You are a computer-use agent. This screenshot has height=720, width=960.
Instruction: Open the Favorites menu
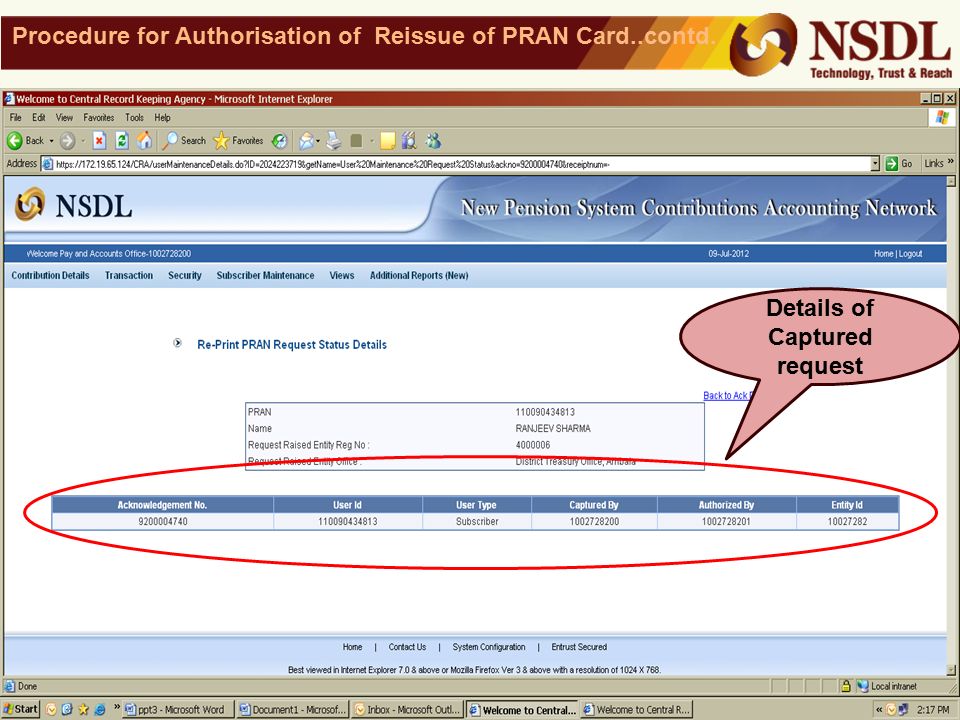pyautogui.click(x=99, y=118)
